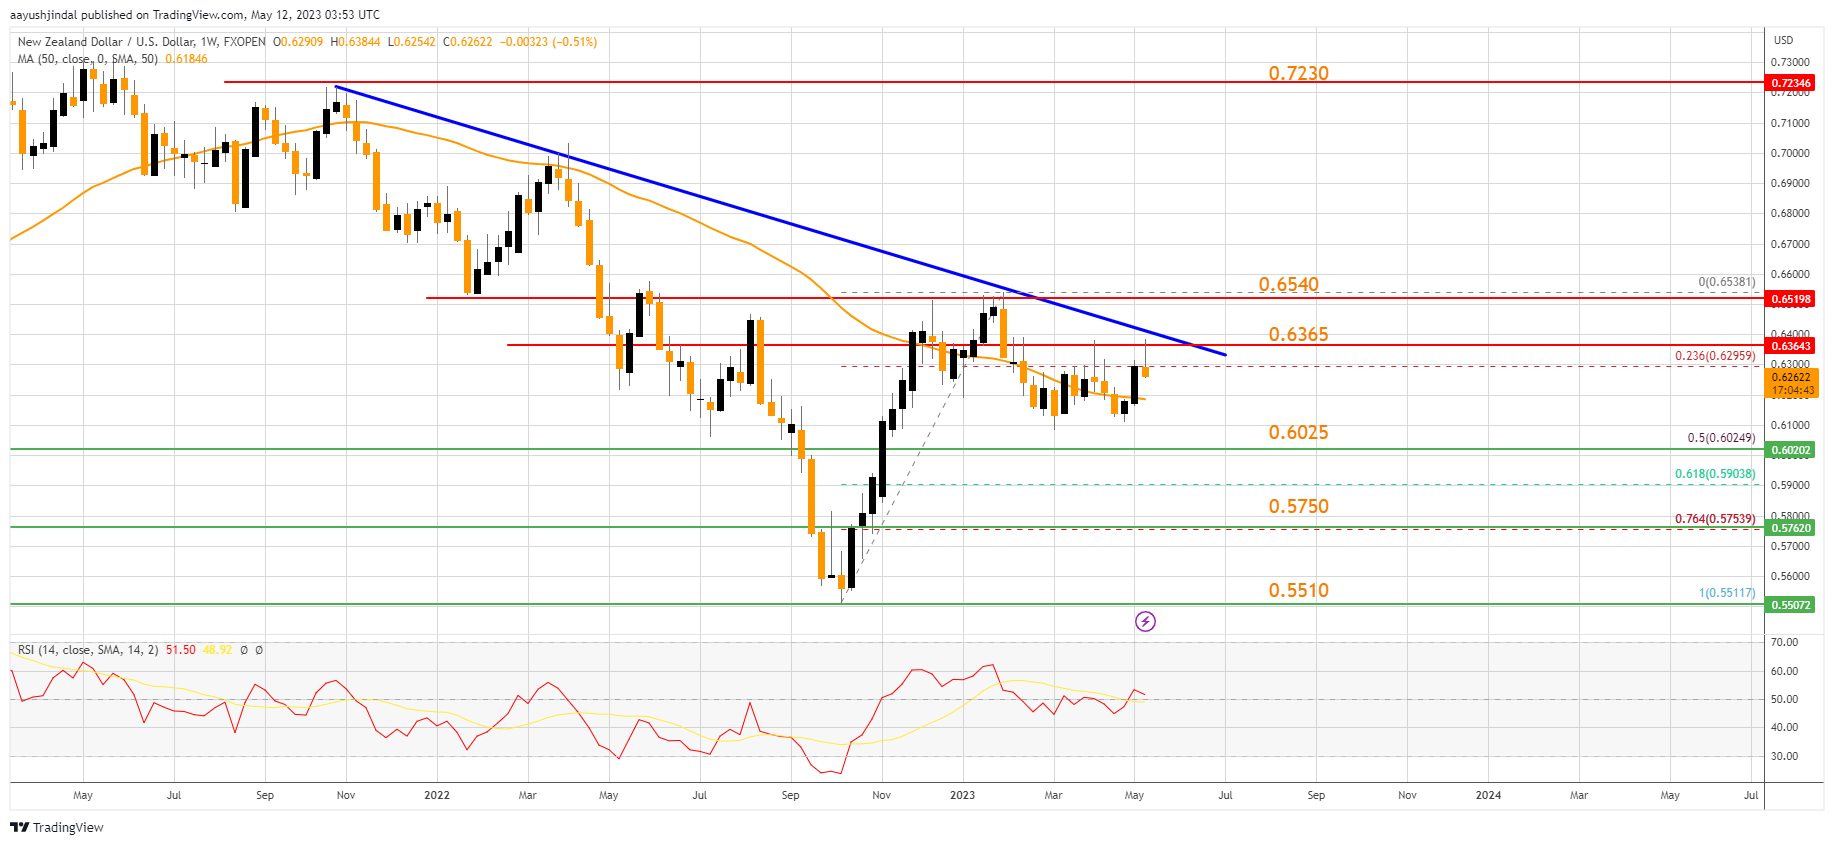Click RSI 70.00 level on scale
The width and height of the screenshot is (1834, 845).
[x=1784, y=642]
